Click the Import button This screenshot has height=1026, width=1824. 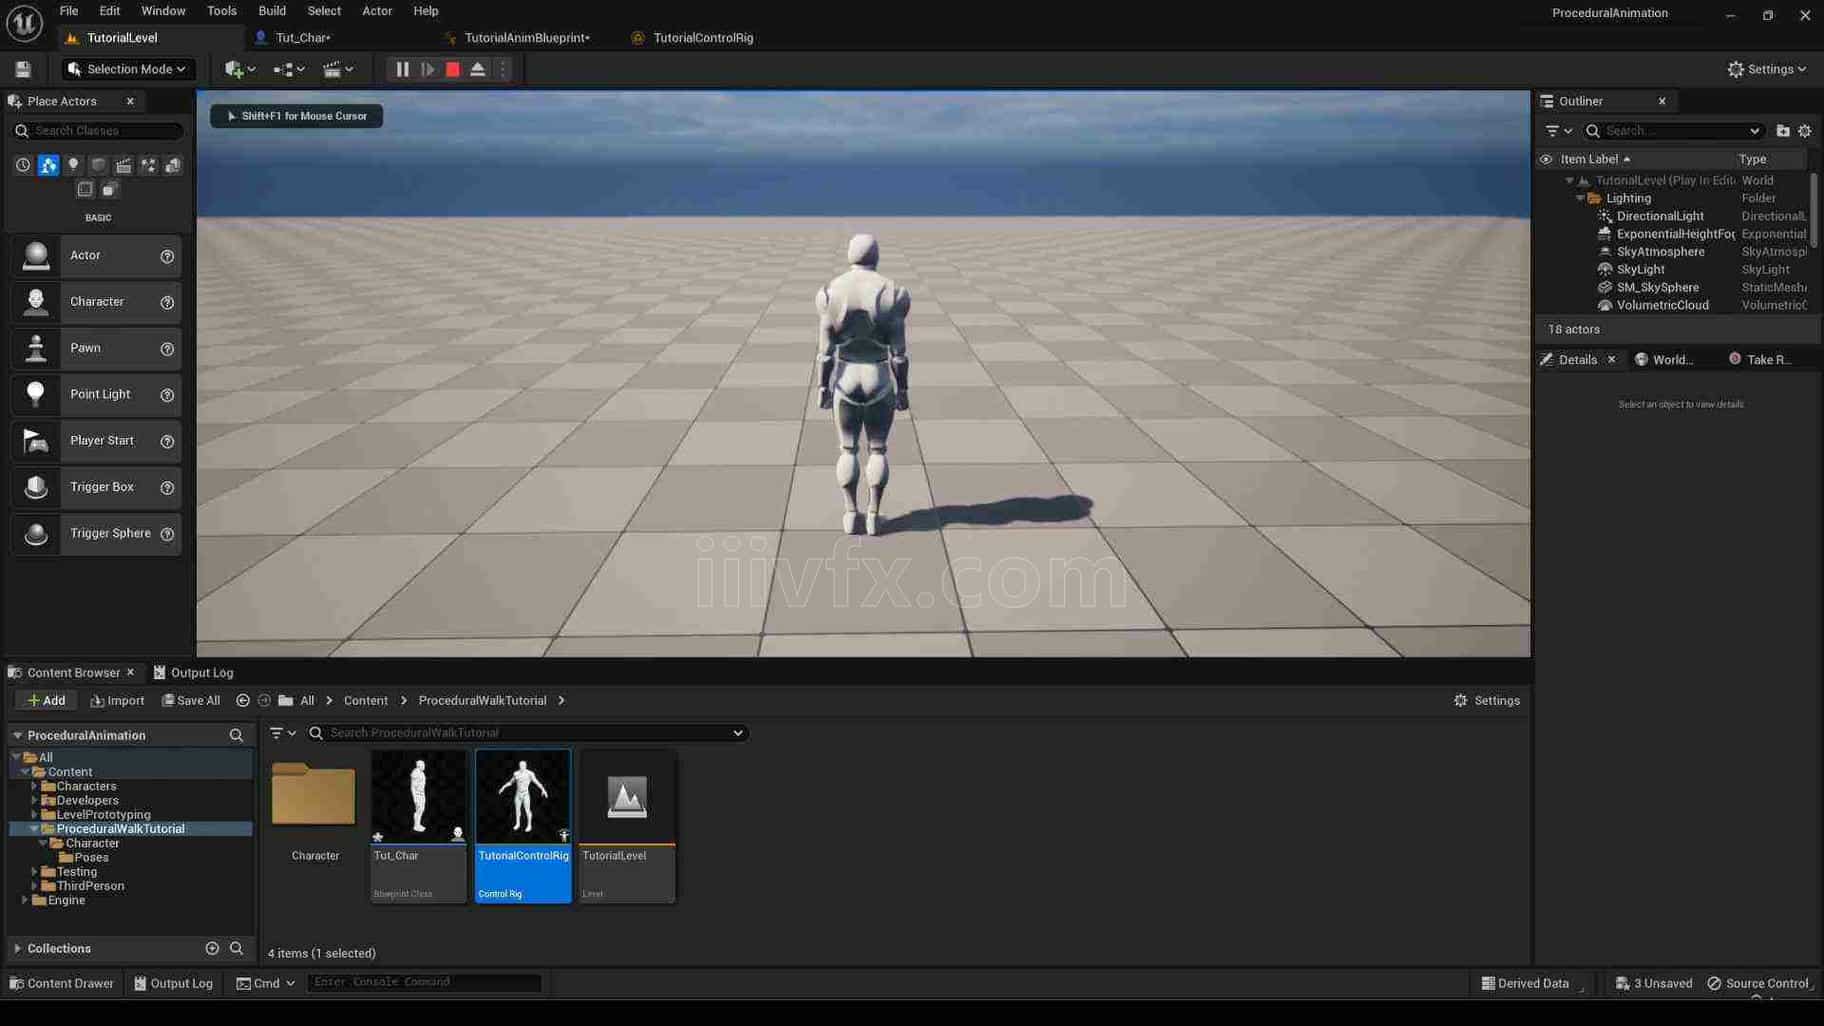(117, 701)
